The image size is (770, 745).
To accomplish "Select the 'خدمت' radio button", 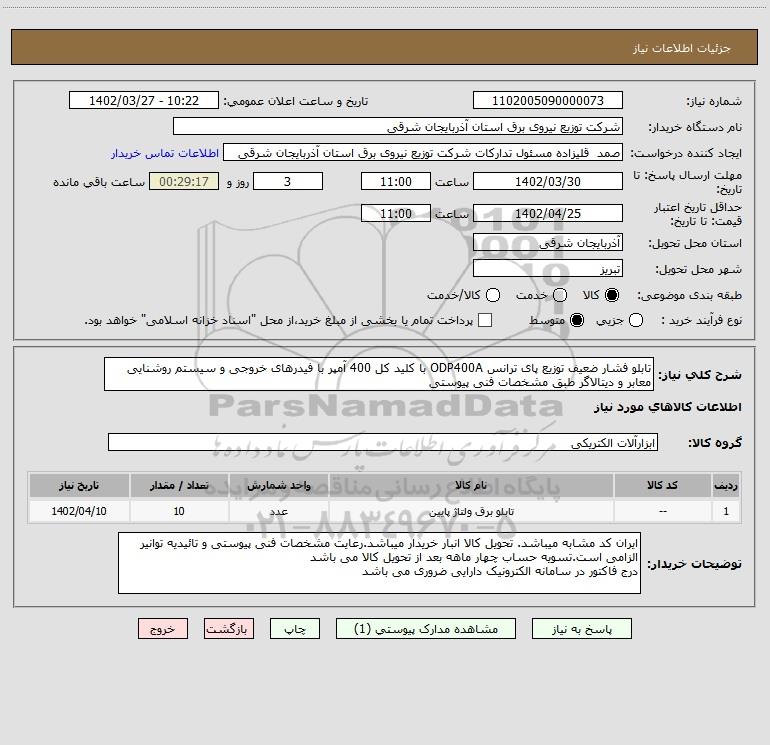I will [560, 295].
